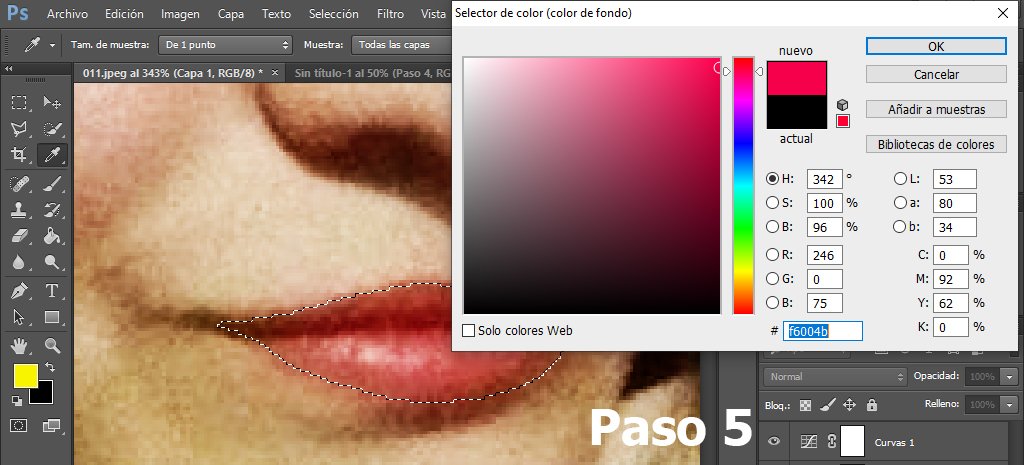Close the 011.jpeg document tab
Viewport: 1024px width, 465px height.
(274, 72)
